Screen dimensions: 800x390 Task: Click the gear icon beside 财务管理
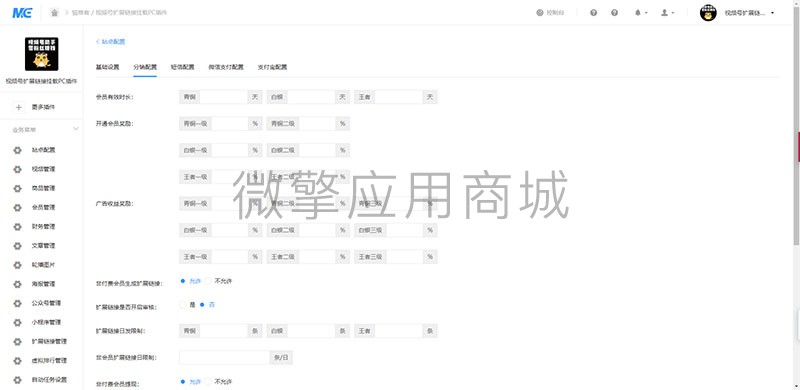18,227
